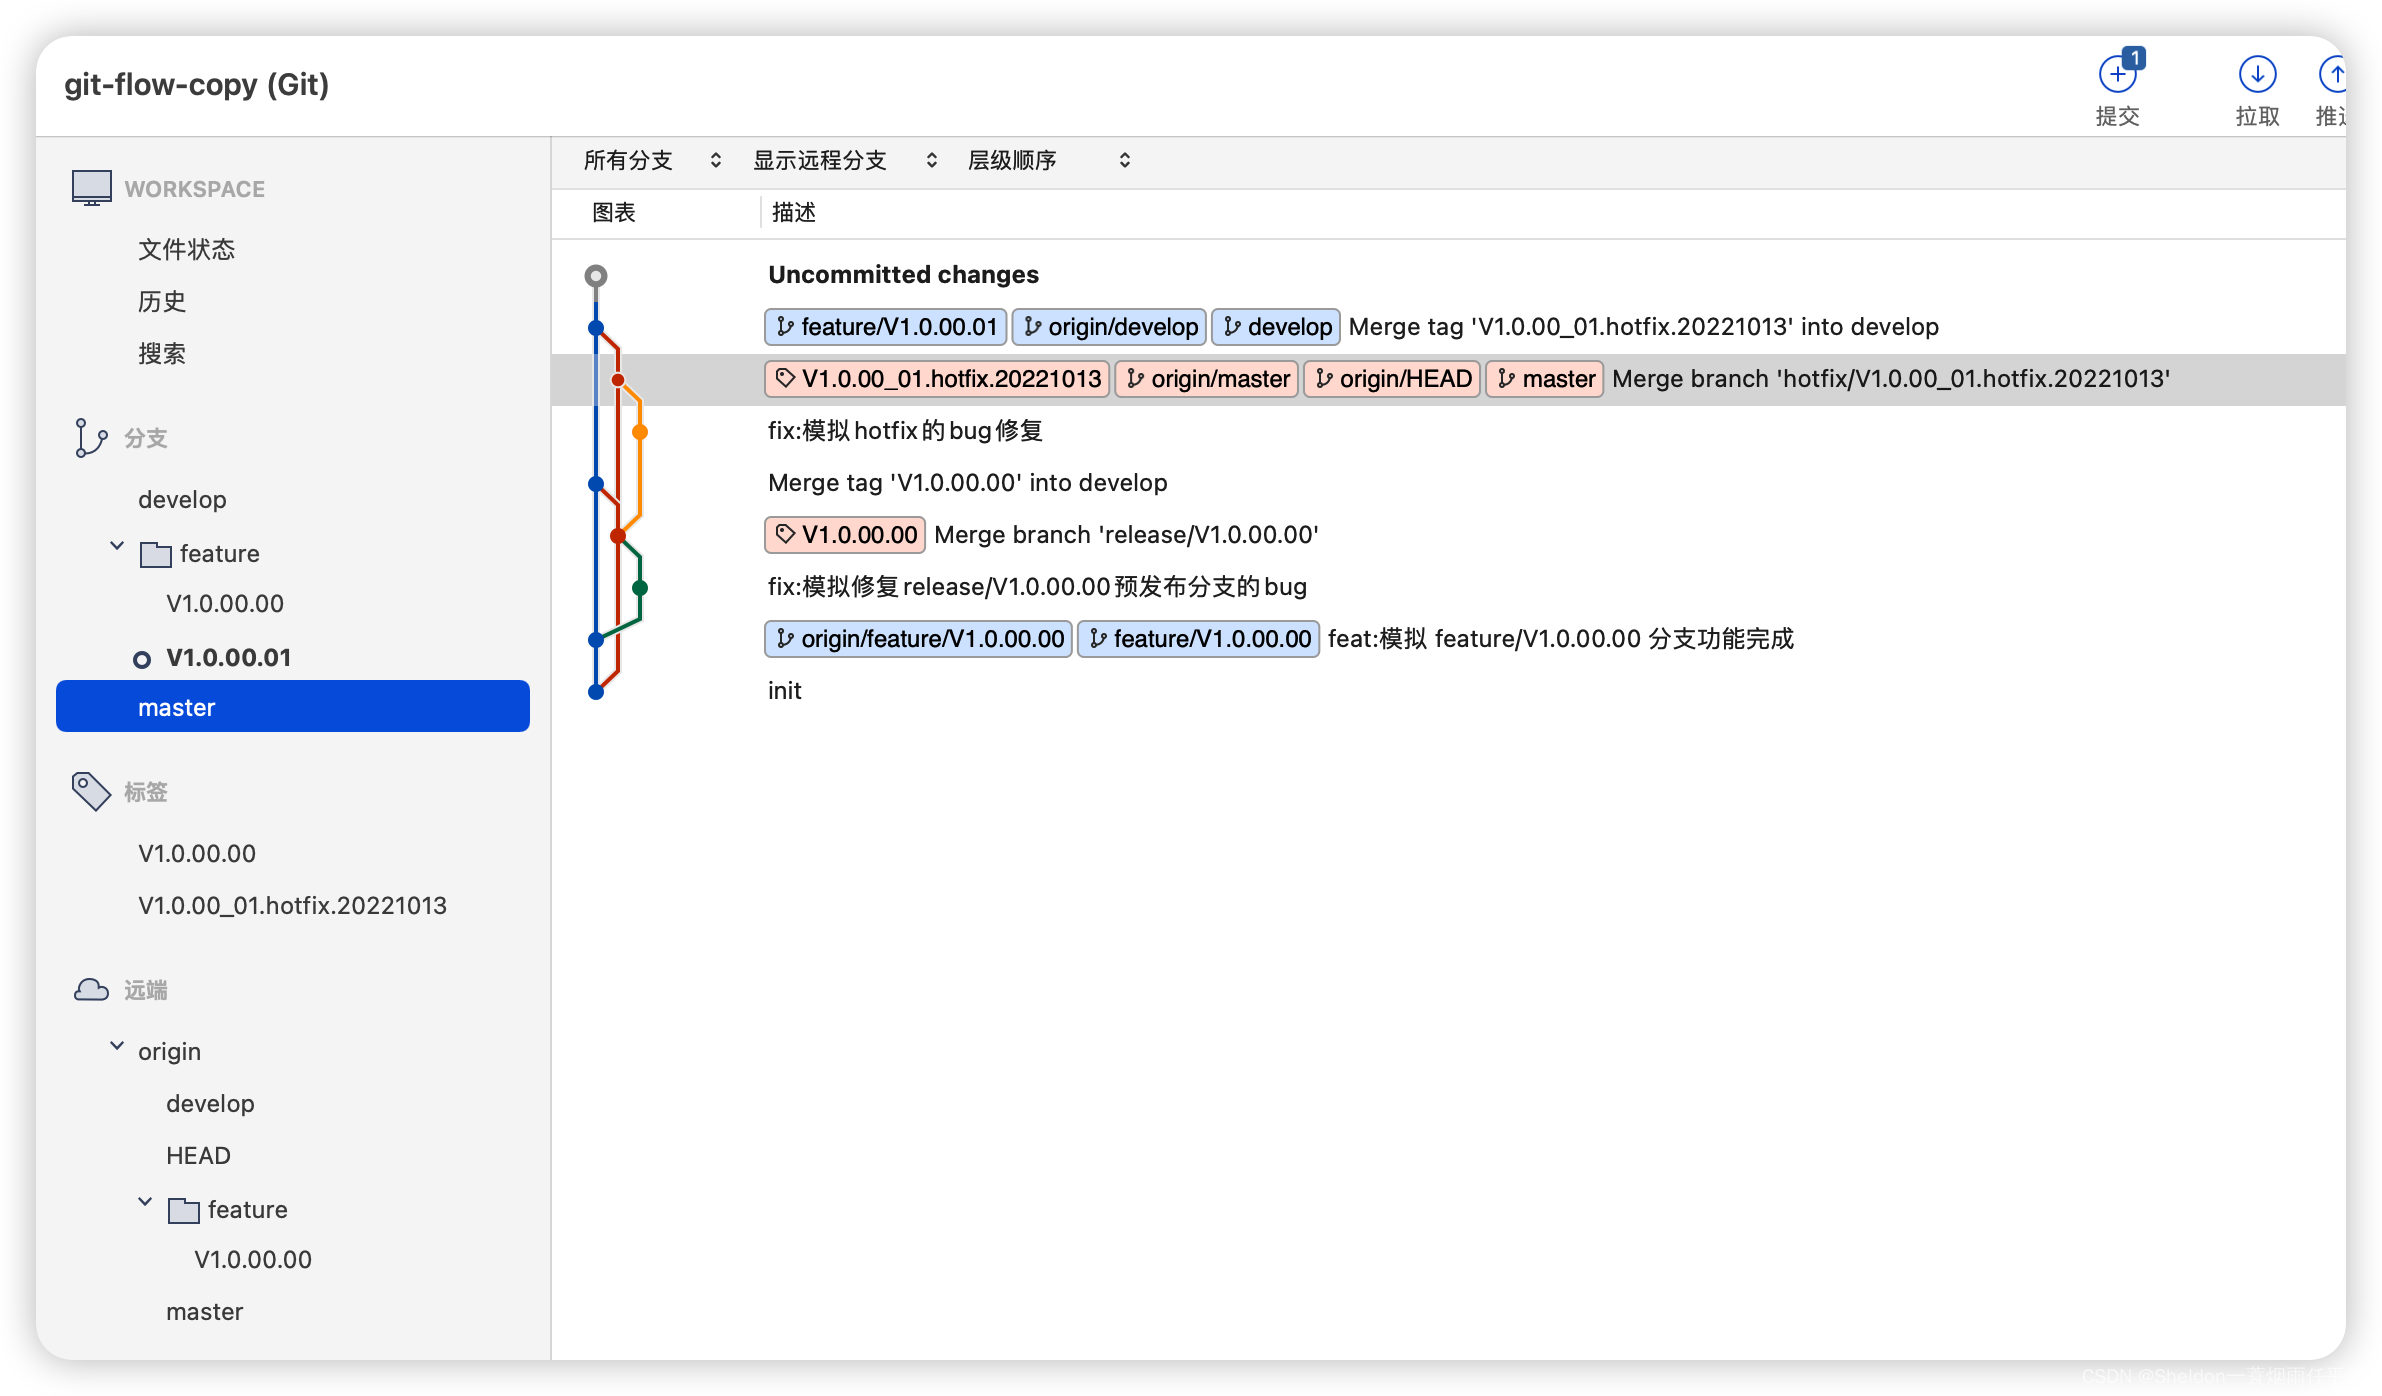Click the feature/V1.0.00.01 branch label

point(886,327)
